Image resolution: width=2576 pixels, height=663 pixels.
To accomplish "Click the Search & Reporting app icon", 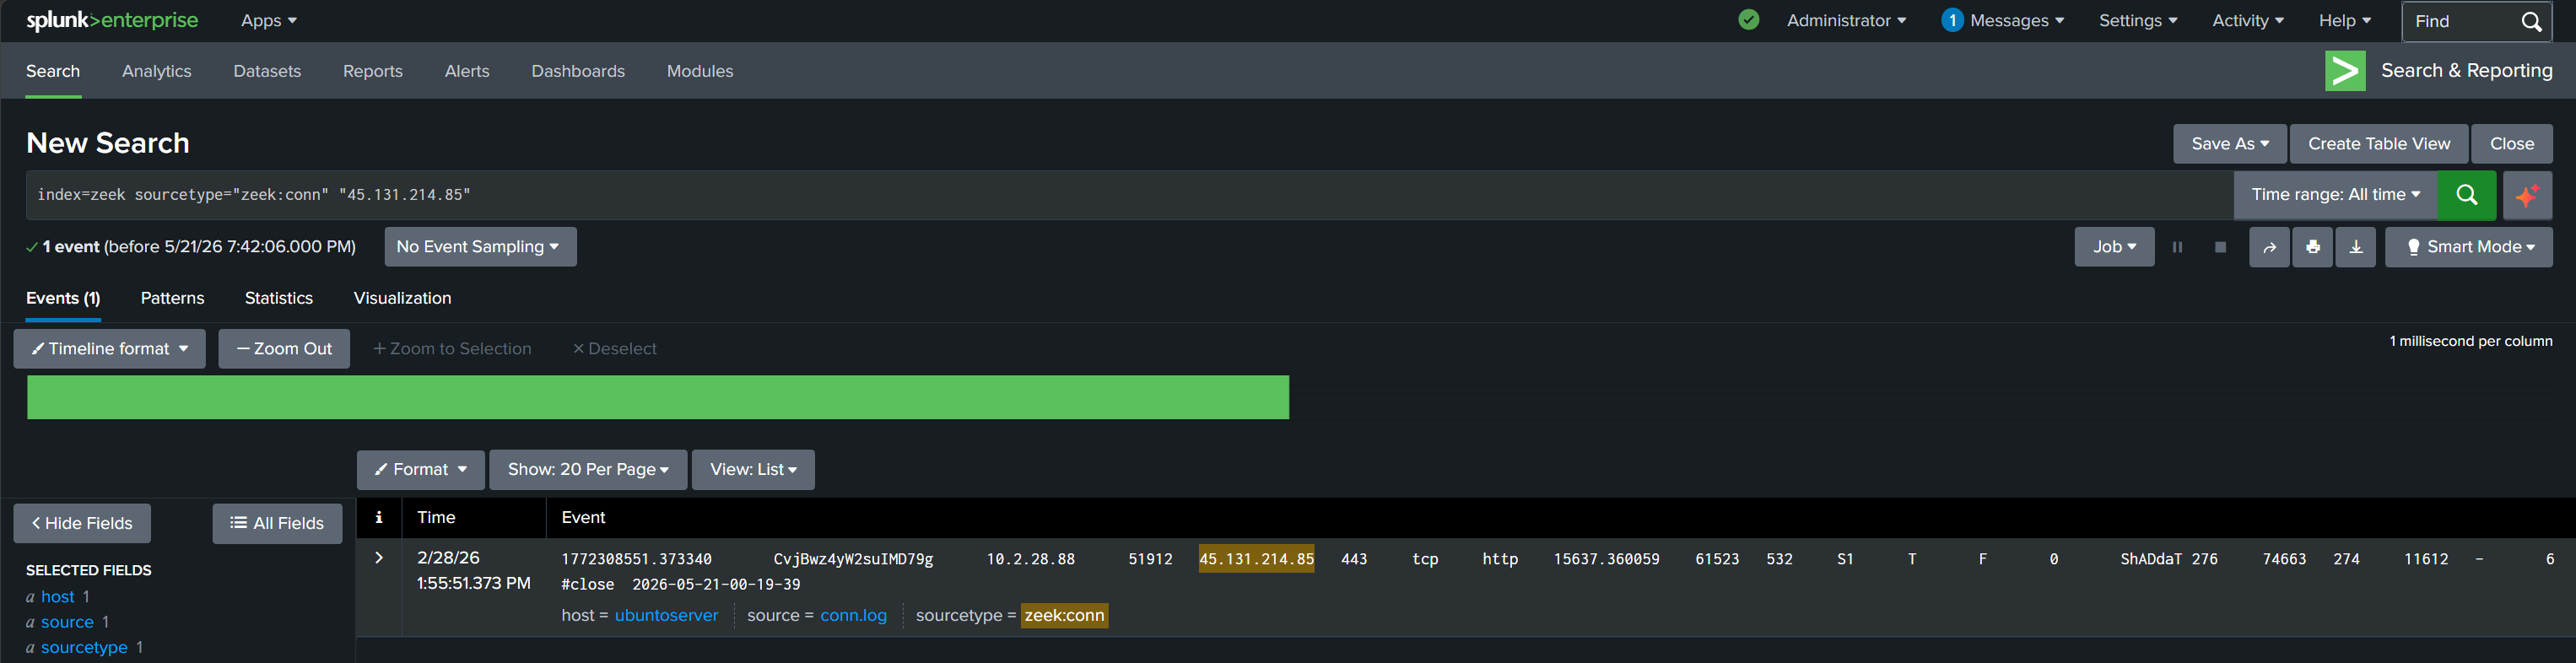I will (2345, 71).
